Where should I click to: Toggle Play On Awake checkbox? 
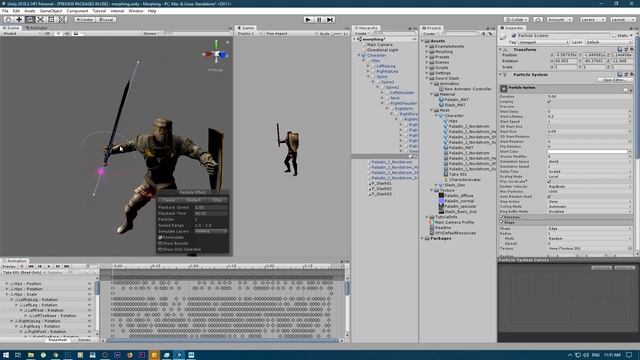tap(549, 182)
